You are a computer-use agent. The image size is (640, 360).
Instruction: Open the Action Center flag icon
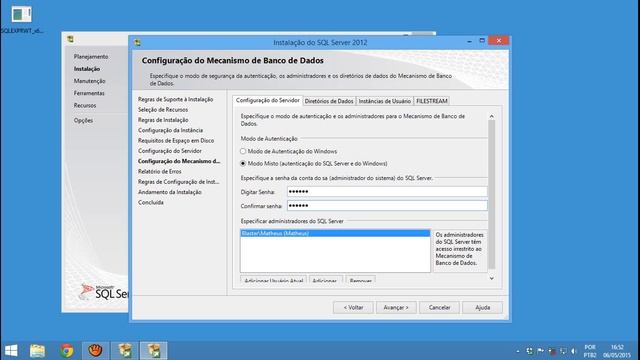(540, 351)
